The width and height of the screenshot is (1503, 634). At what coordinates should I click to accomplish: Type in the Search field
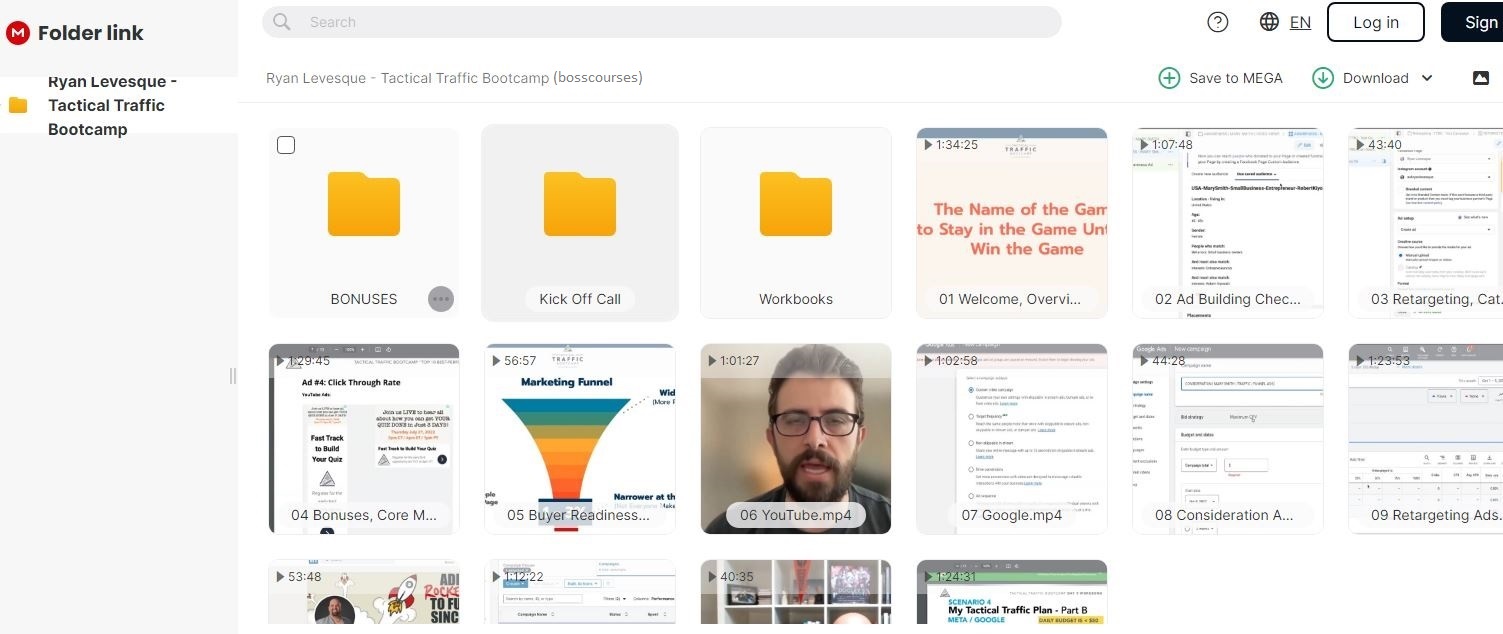click(x=660, y=22)
